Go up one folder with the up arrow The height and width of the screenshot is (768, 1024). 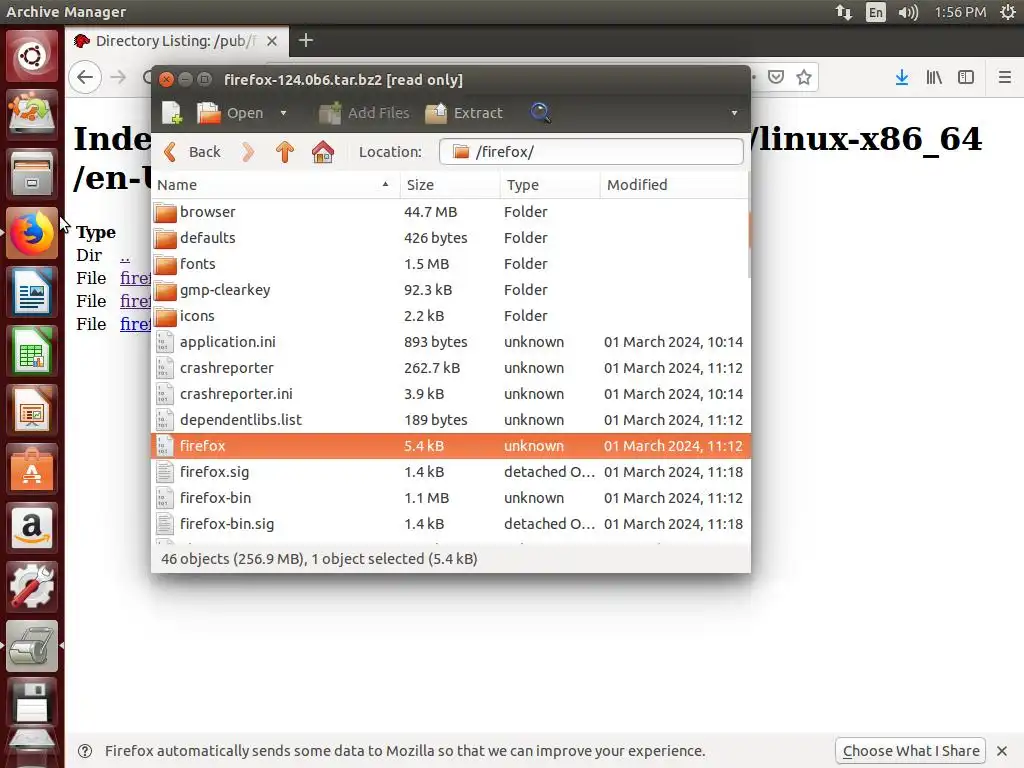[x=285, y=152]
